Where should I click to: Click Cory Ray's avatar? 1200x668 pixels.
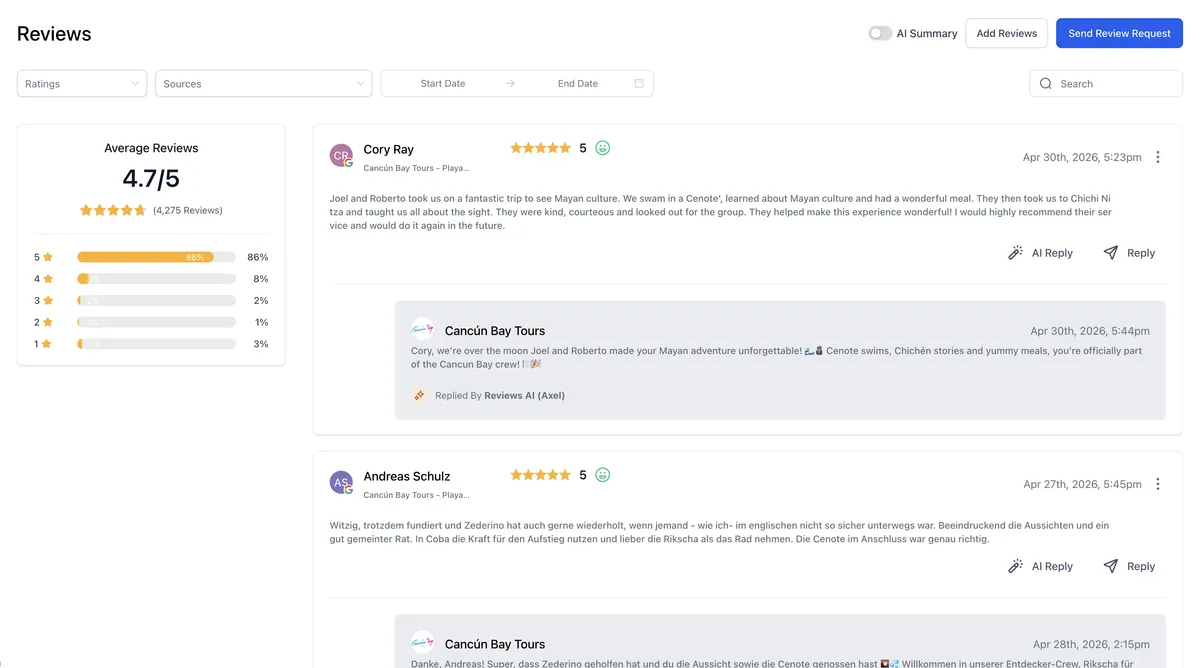[342, 156]
